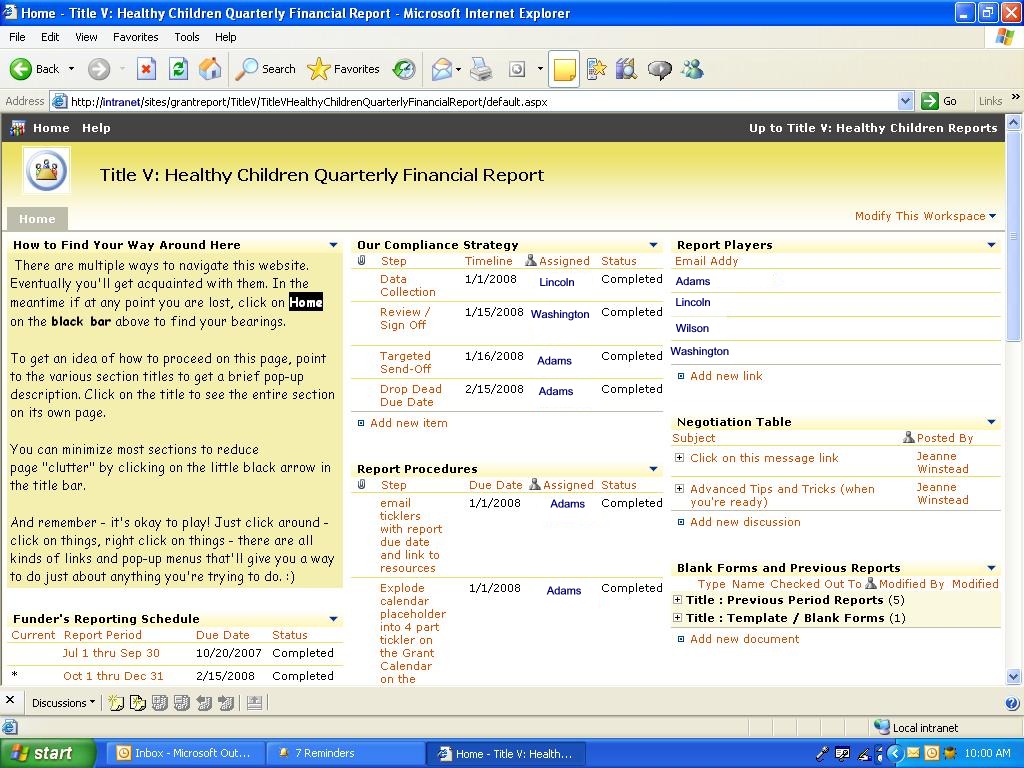Open the File menu
1024x768 pixels.
(18, 37)
